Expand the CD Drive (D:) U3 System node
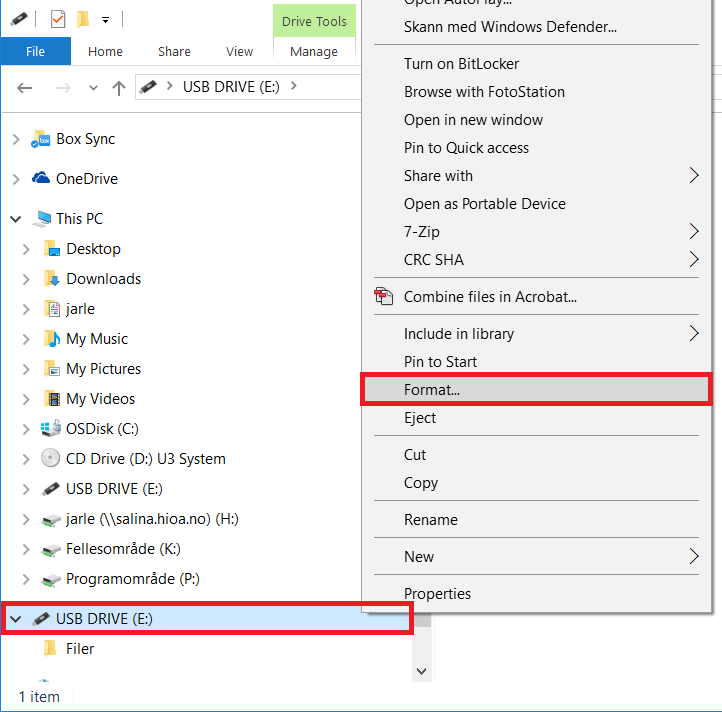The height and width of the screenshot is (712, 722). 26,459
